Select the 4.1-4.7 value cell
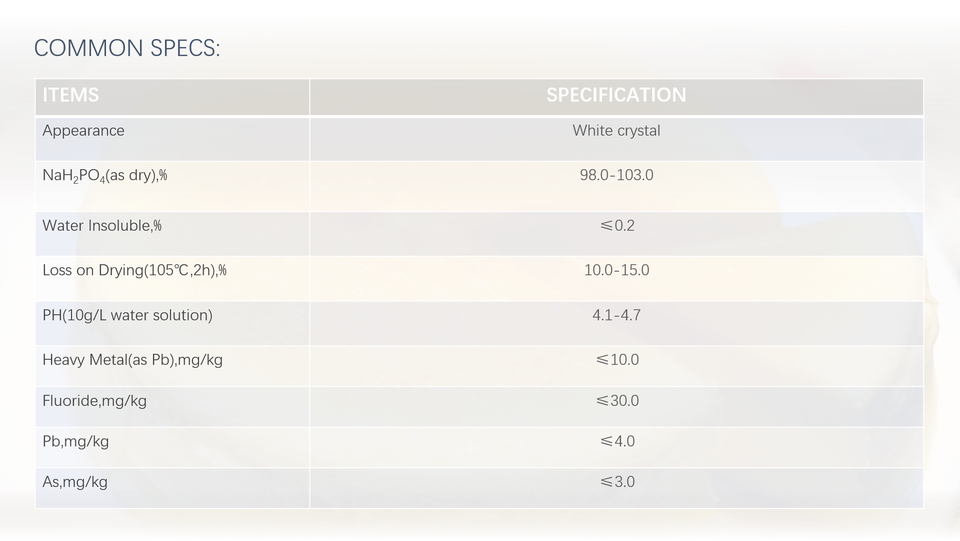 tap(616, 315)
